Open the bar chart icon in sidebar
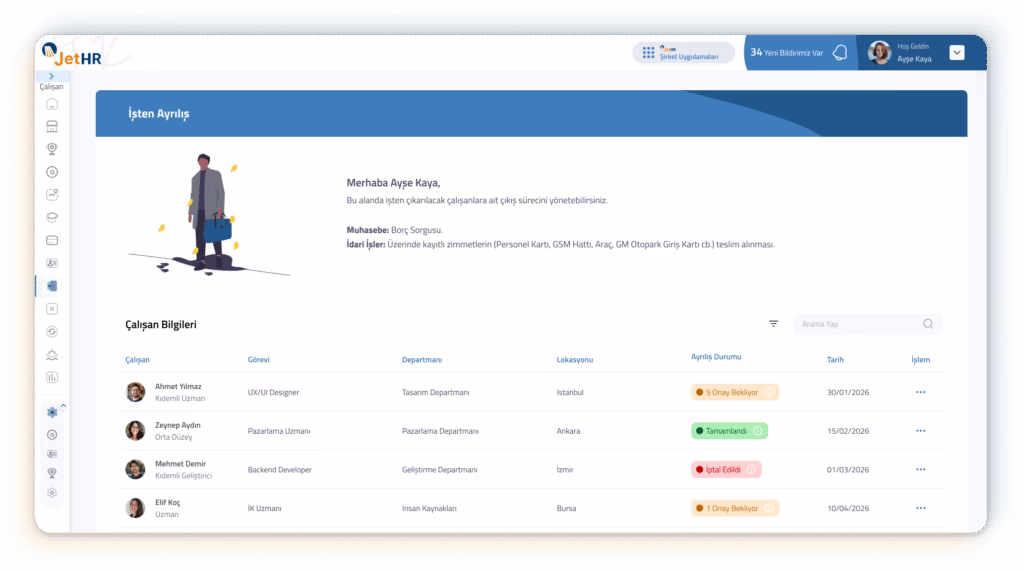Image resolution: width=1024 pixels, height=570 pixels. (x=52, y=377)
